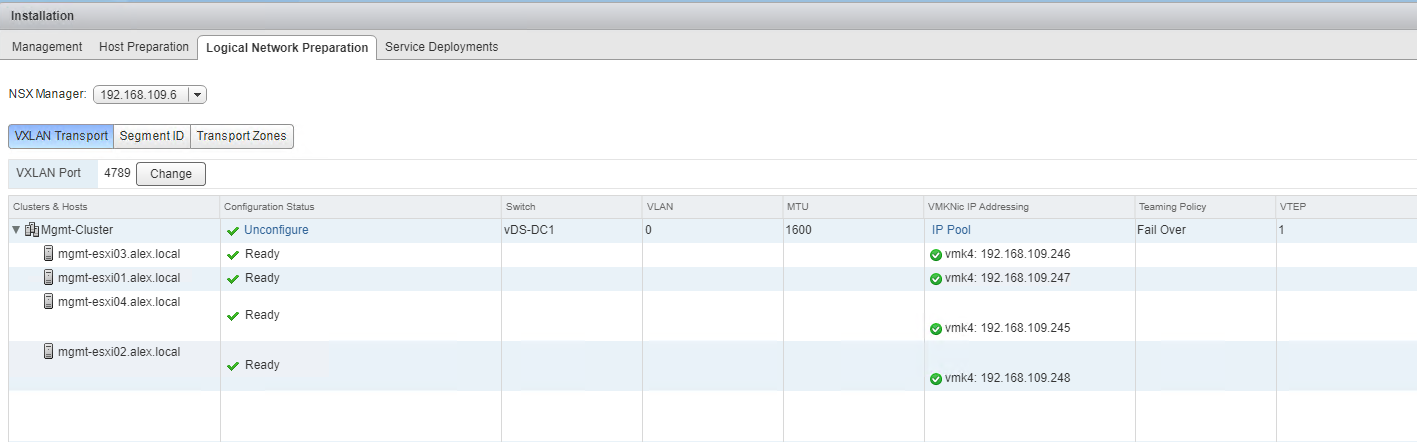
Task: Click host icon beside mgmt-esxi02.alex.local
Action: [49, 352]
